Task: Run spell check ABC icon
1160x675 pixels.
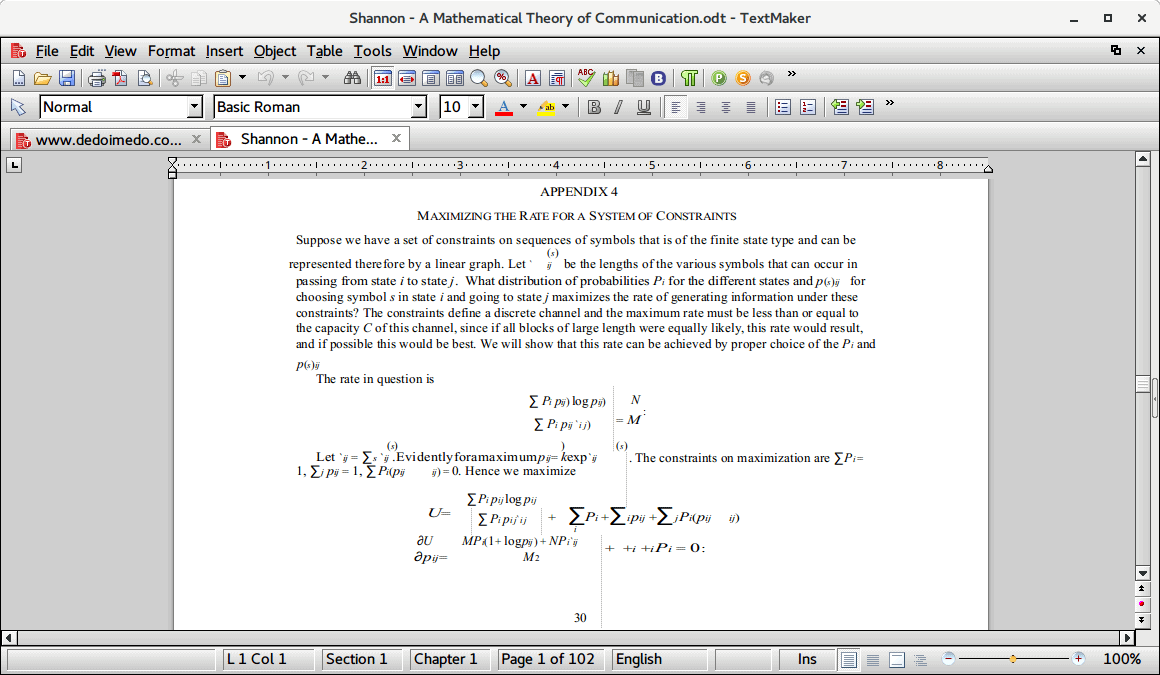Action: [x=586, y=77]
